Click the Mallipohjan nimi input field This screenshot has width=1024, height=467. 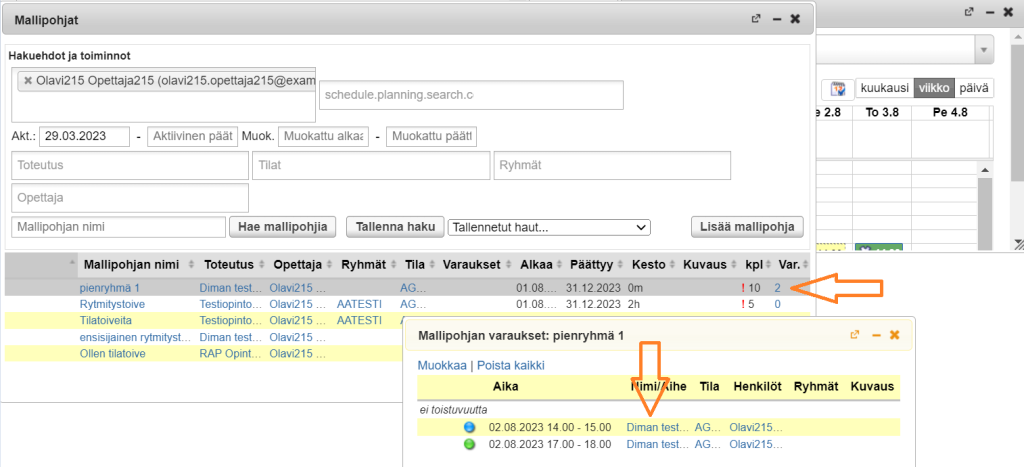118,227
